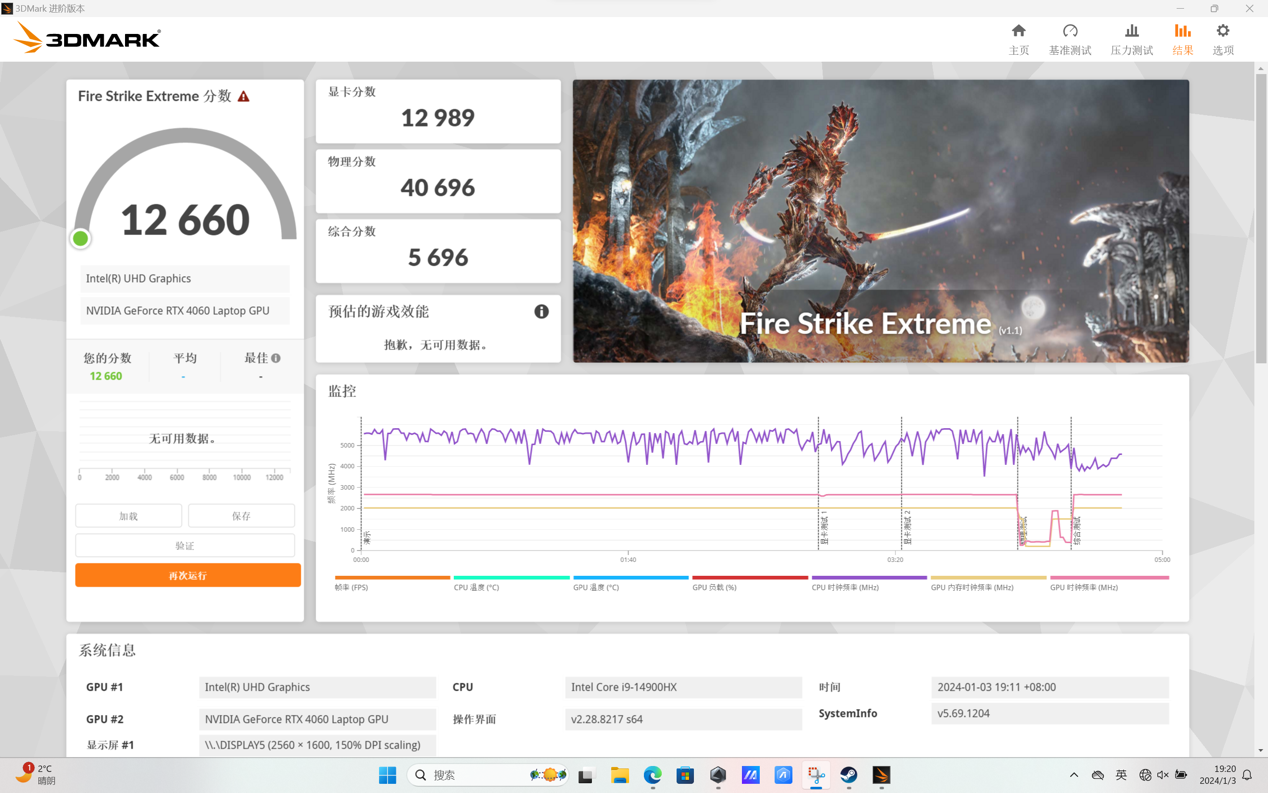Screen dimensions: 1268x793
Task: Click the 保存 (Save) button
Action: 241,516
